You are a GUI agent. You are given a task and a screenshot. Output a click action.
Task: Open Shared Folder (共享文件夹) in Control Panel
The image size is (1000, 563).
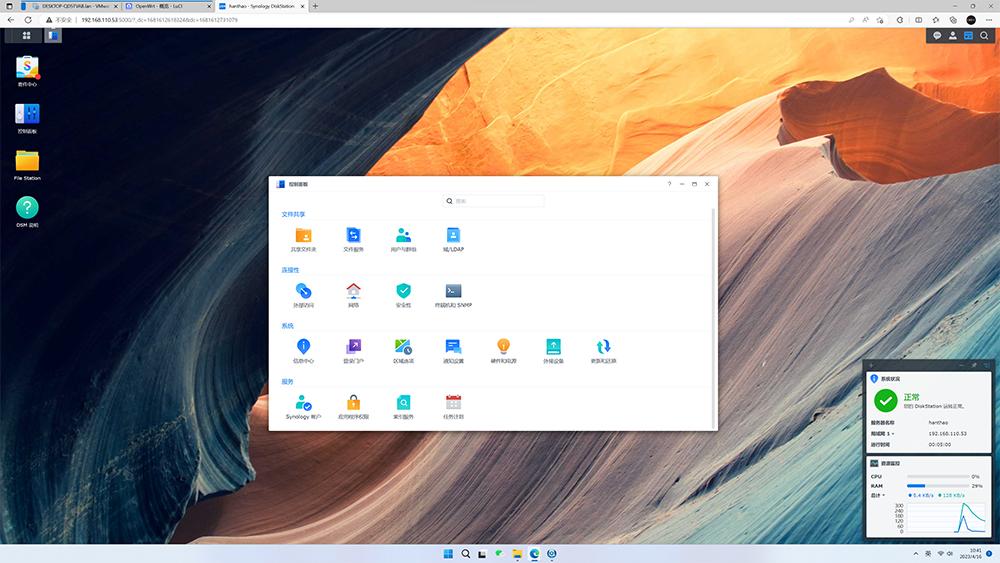[303, 236]
